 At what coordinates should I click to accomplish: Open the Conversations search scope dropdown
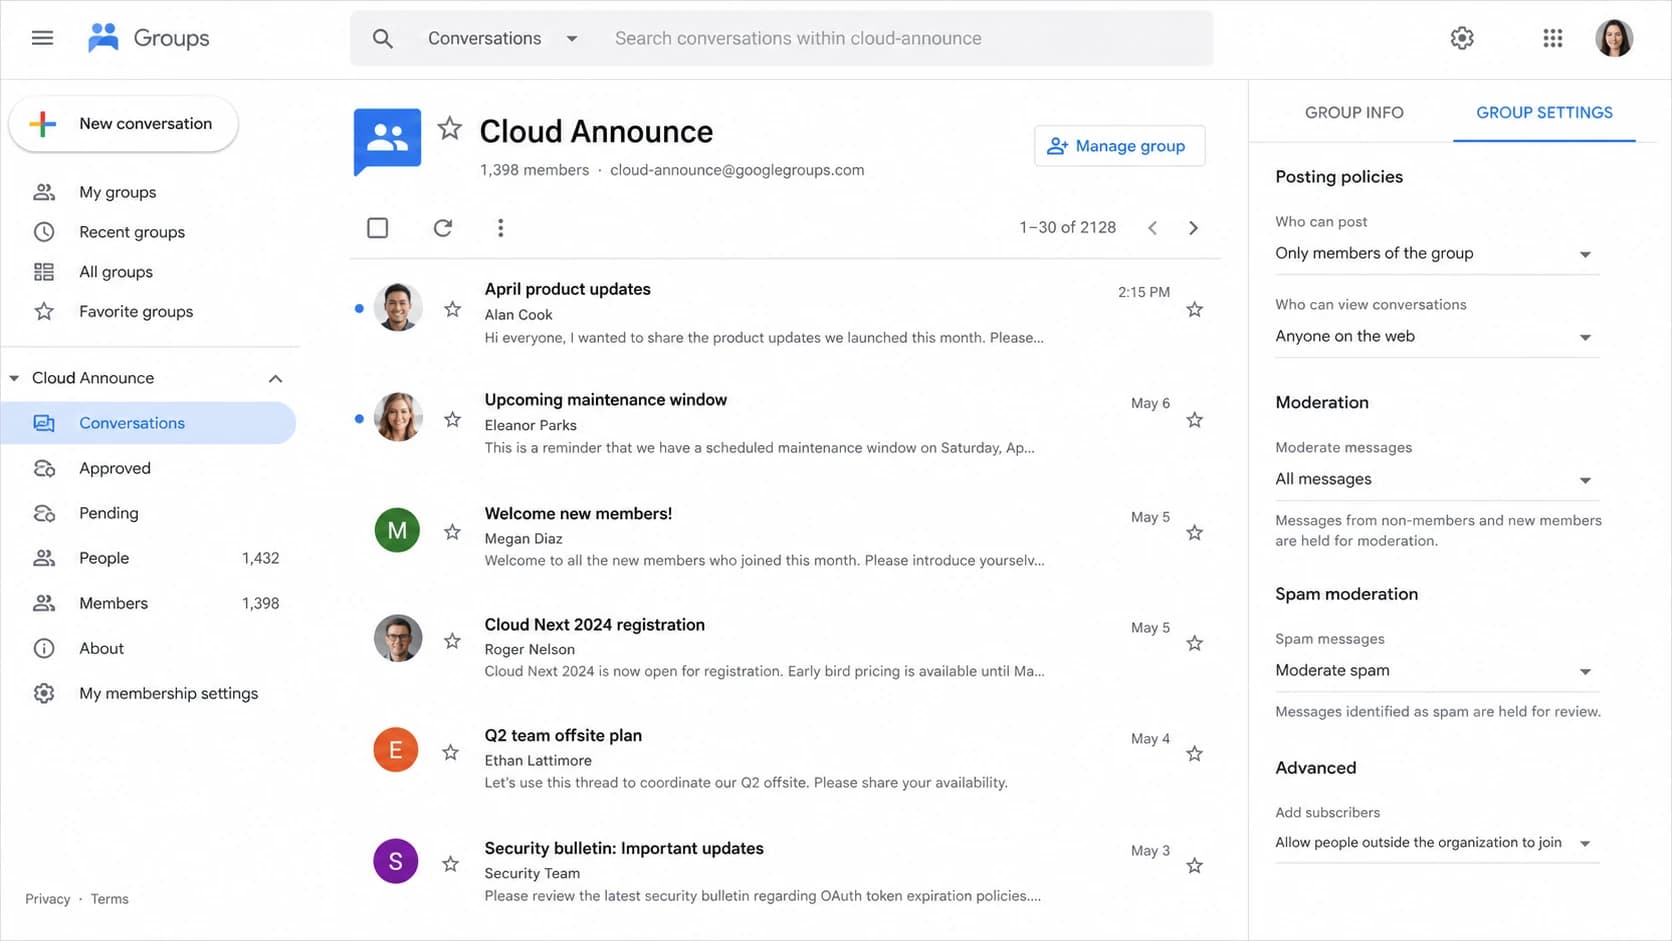(503, 38)
